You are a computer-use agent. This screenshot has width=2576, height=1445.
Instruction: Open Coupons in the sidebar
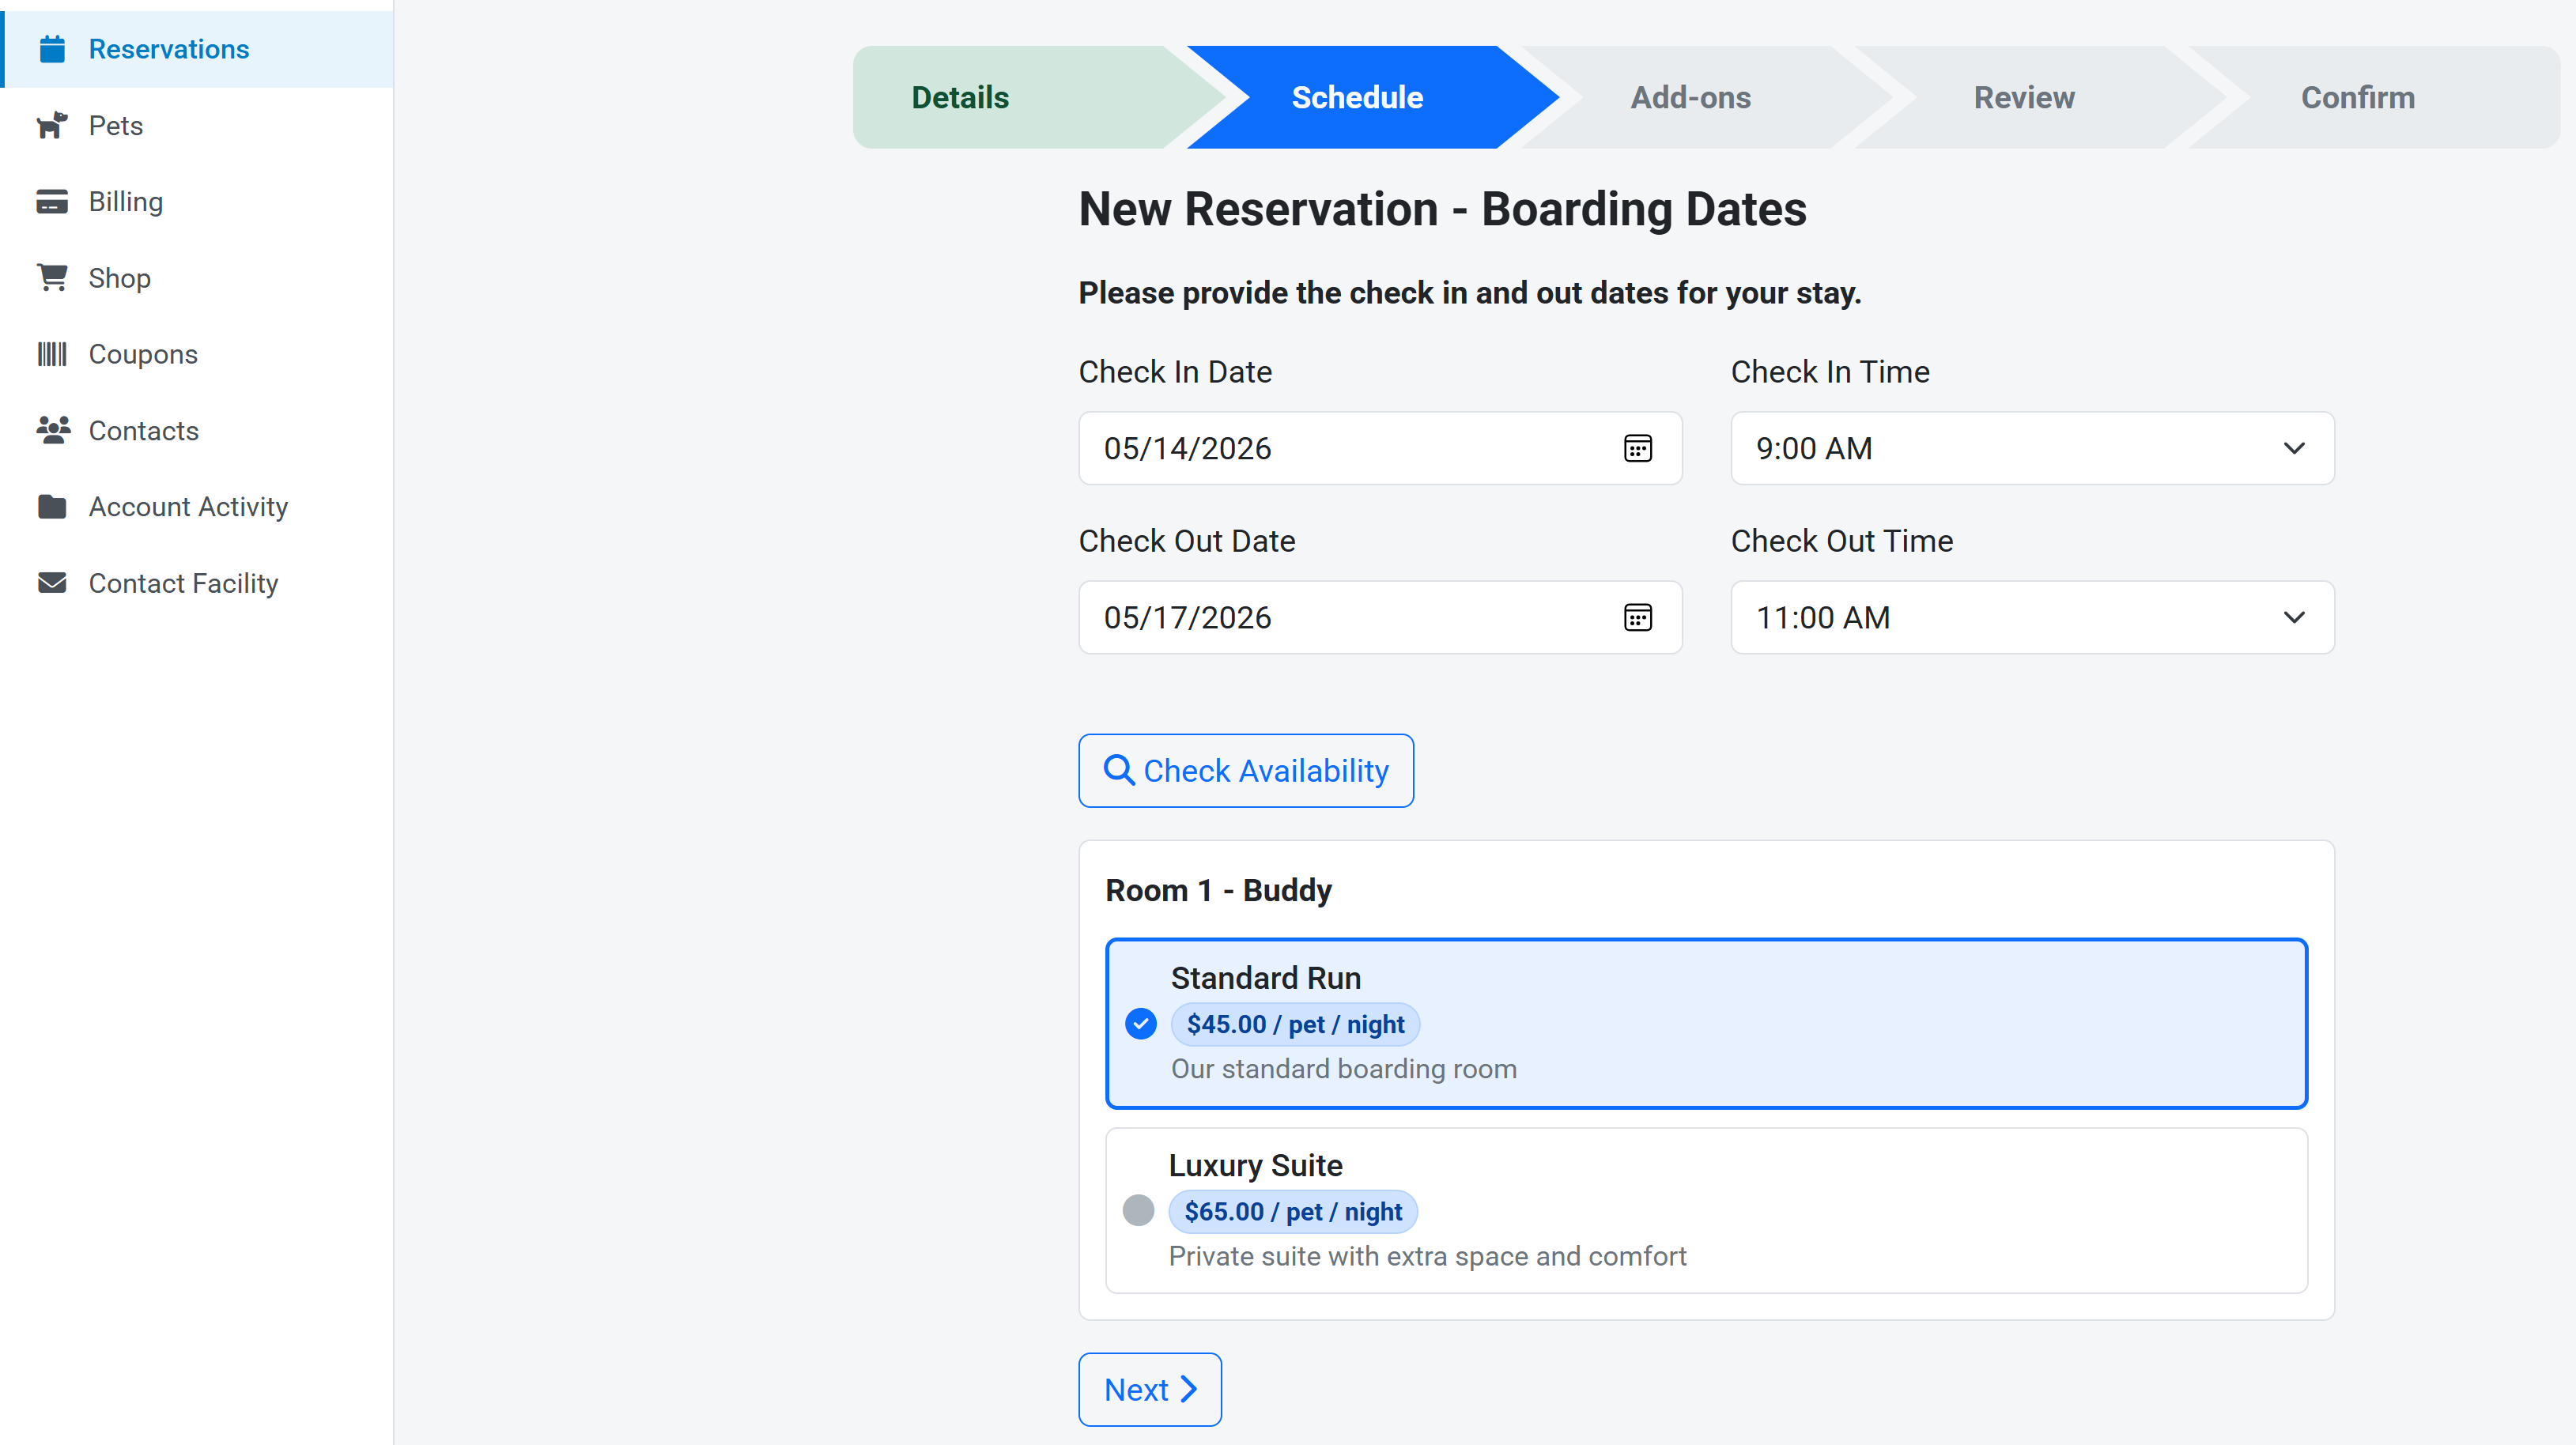tap(197, 354)
